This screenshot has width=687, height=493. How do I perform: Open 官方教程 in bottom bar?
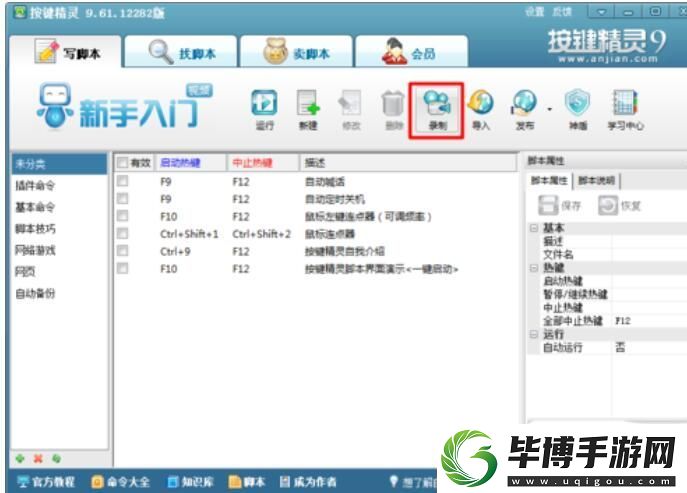click(46, 482)
